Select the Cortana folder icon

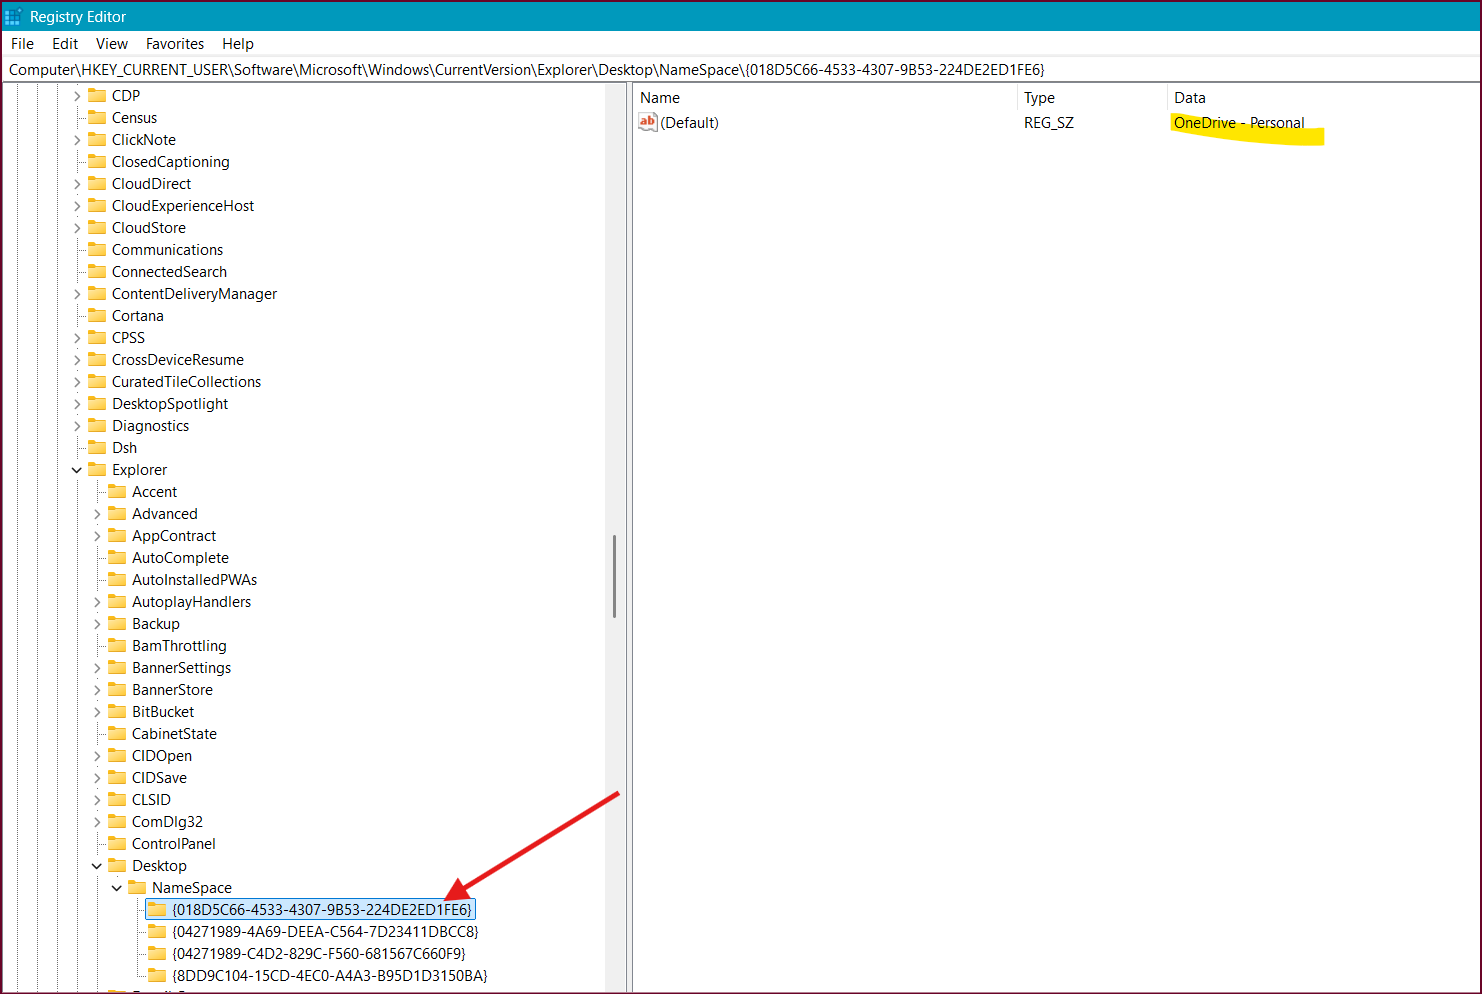(x=97, y=316)
